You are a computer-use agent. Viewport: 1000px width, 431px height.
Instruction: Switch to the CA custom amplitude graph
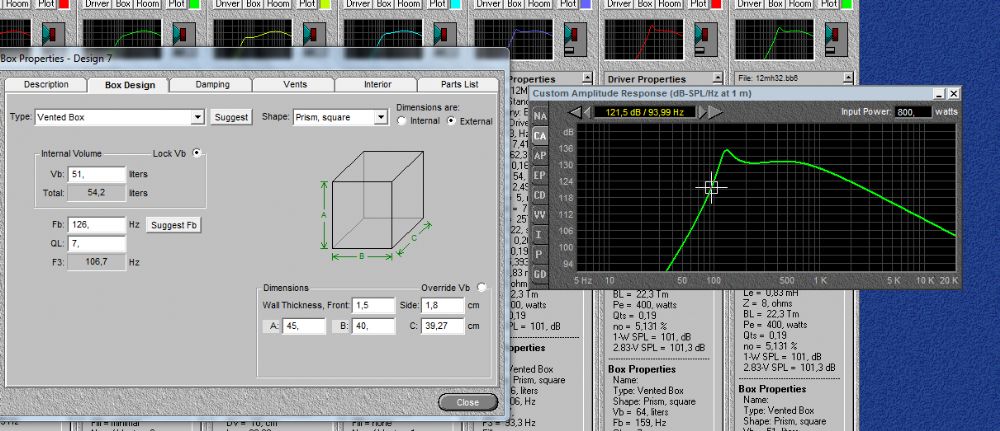540,135
